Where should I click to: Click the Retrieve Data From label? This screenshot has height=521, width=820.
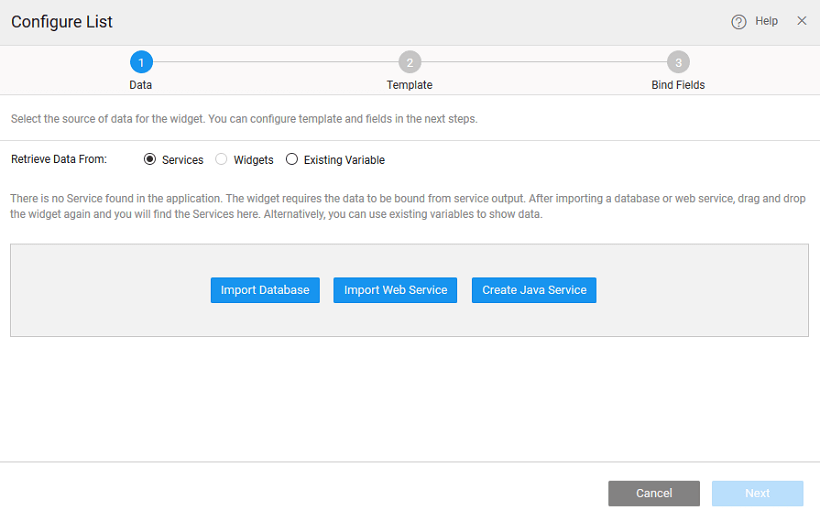point(59,159)
